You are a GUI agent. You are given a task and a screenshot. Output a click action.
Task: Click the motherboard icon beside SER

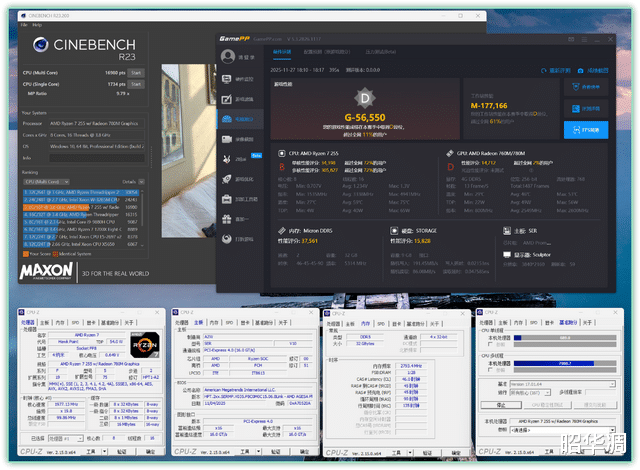[507, 231]
